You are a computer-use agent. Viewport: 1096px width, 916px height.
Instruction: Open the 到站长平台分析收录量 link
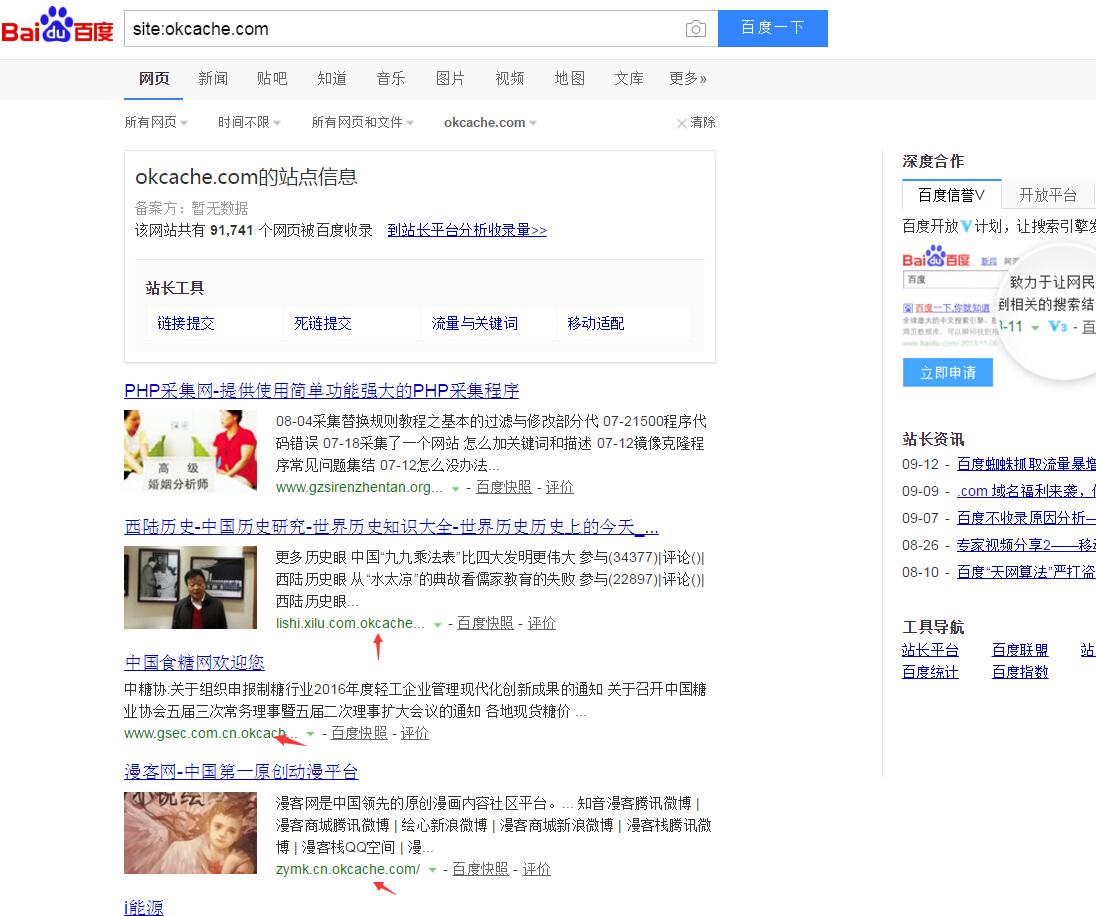[x=467, y=230]
